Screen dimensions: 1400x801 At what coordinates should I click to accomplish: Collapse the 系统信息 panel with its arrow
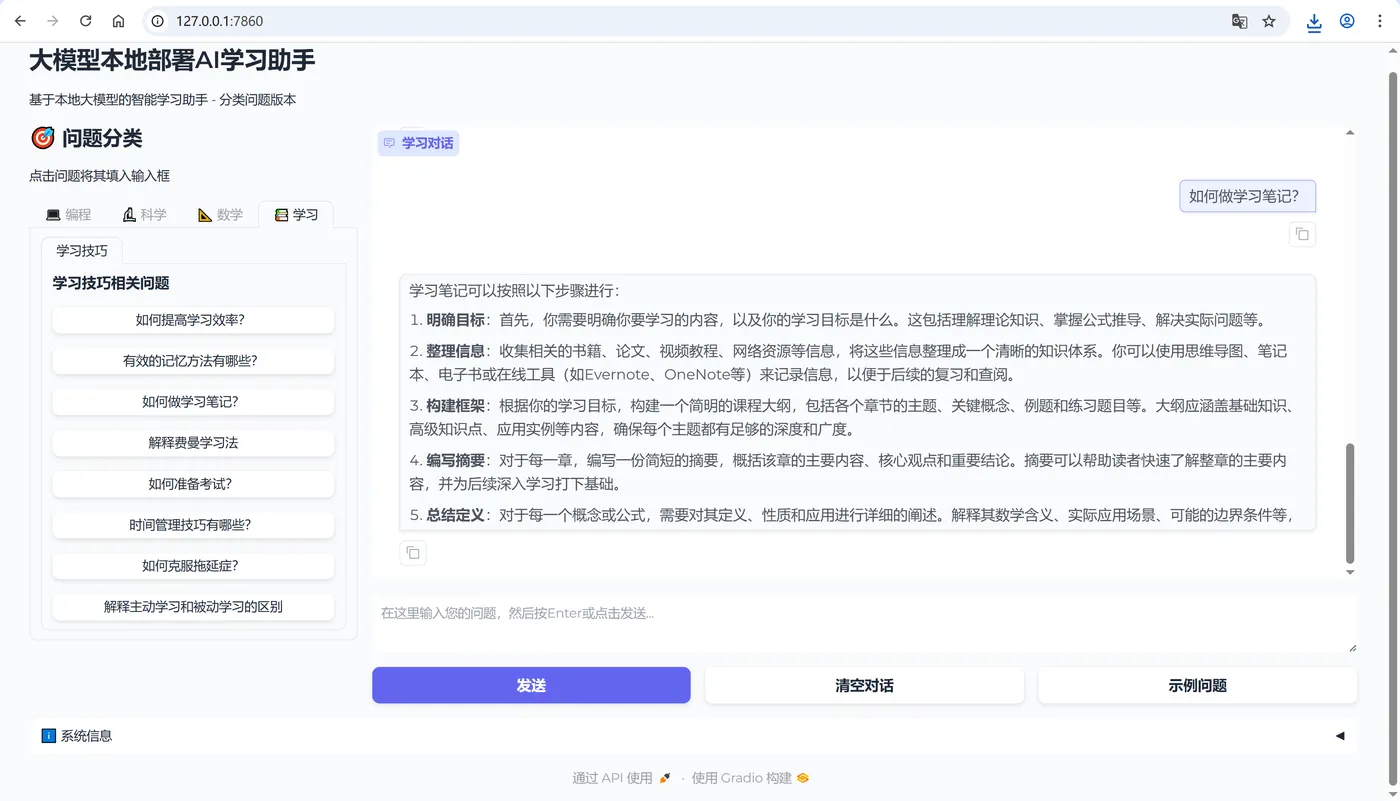[1339, 735]
